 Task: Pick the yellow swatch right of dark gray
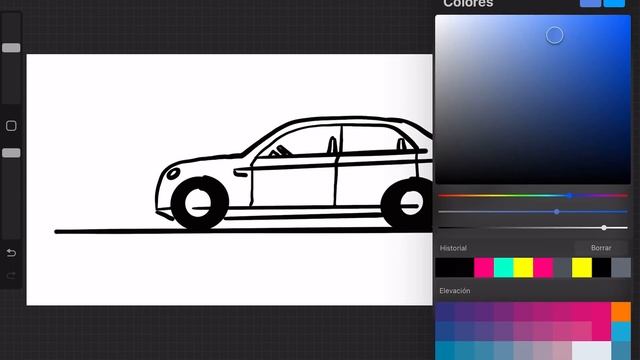(582, 268)
